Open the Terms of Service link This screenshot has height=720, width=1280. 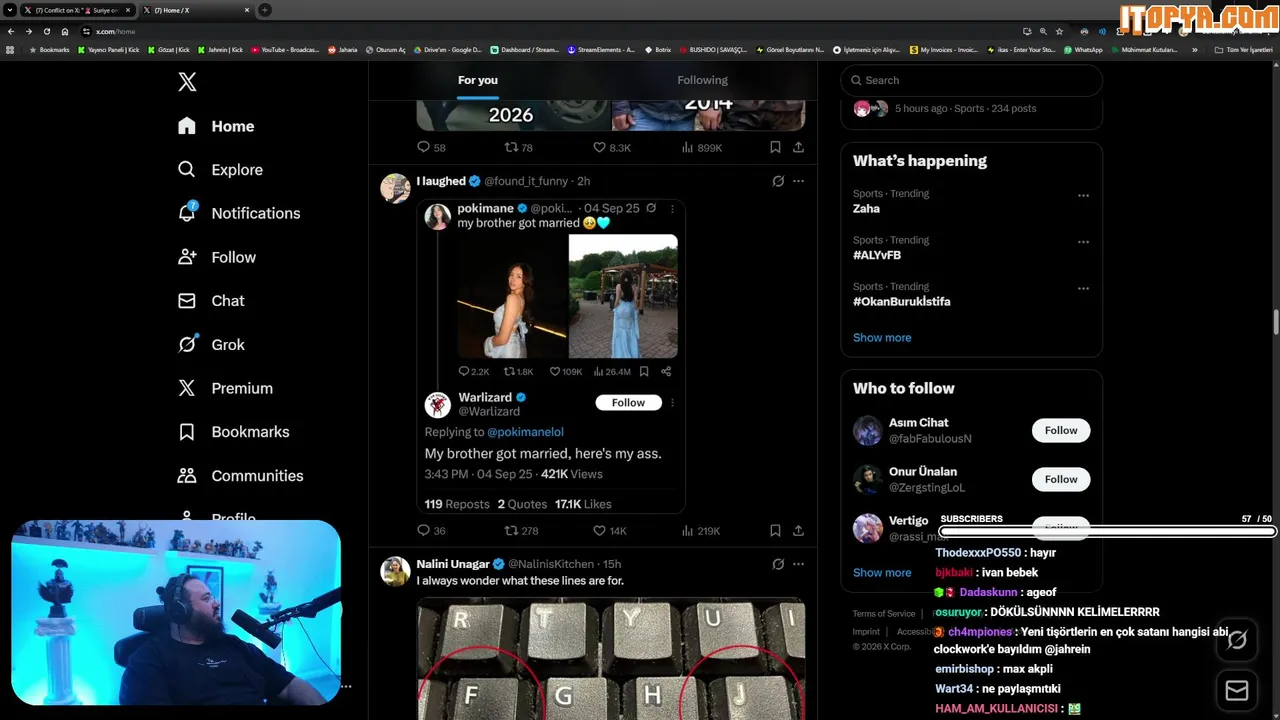coord(884,614)
